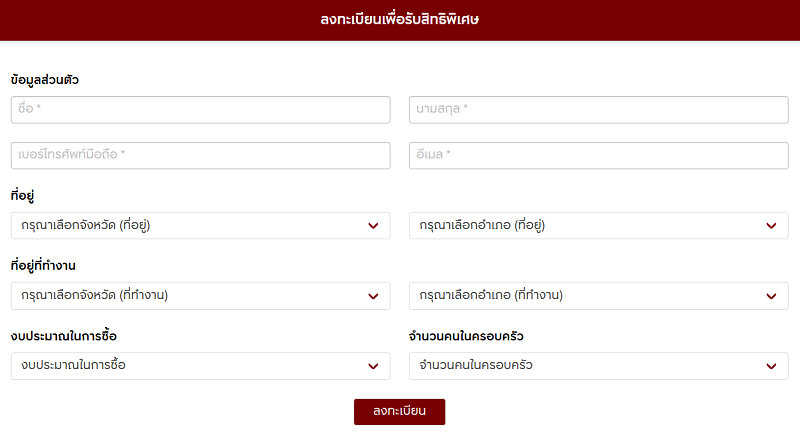Screen dimensions: 800x439
Task: Focus the เบอร์โทรศัพท์มือถือ phone number field
Action: pyautogui.click(x=200, y=155)
